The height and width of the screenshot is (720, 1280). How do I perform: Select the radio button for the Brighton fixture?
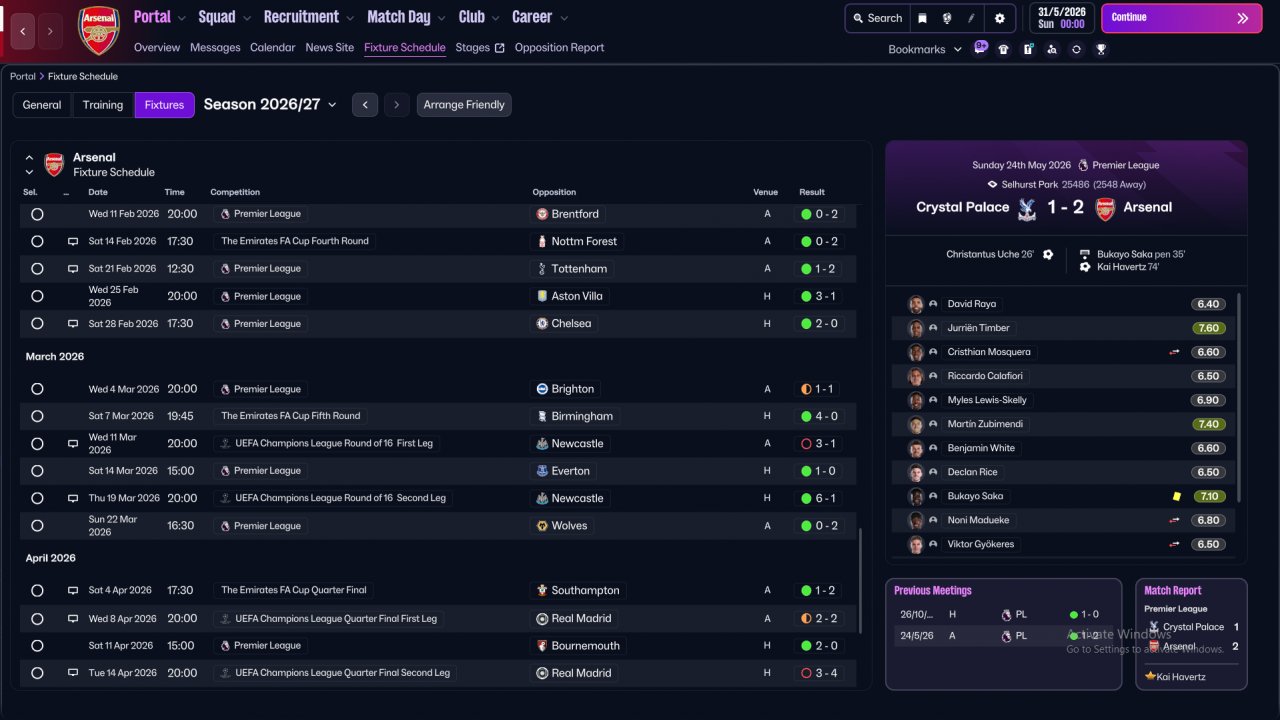click(37, 389)
